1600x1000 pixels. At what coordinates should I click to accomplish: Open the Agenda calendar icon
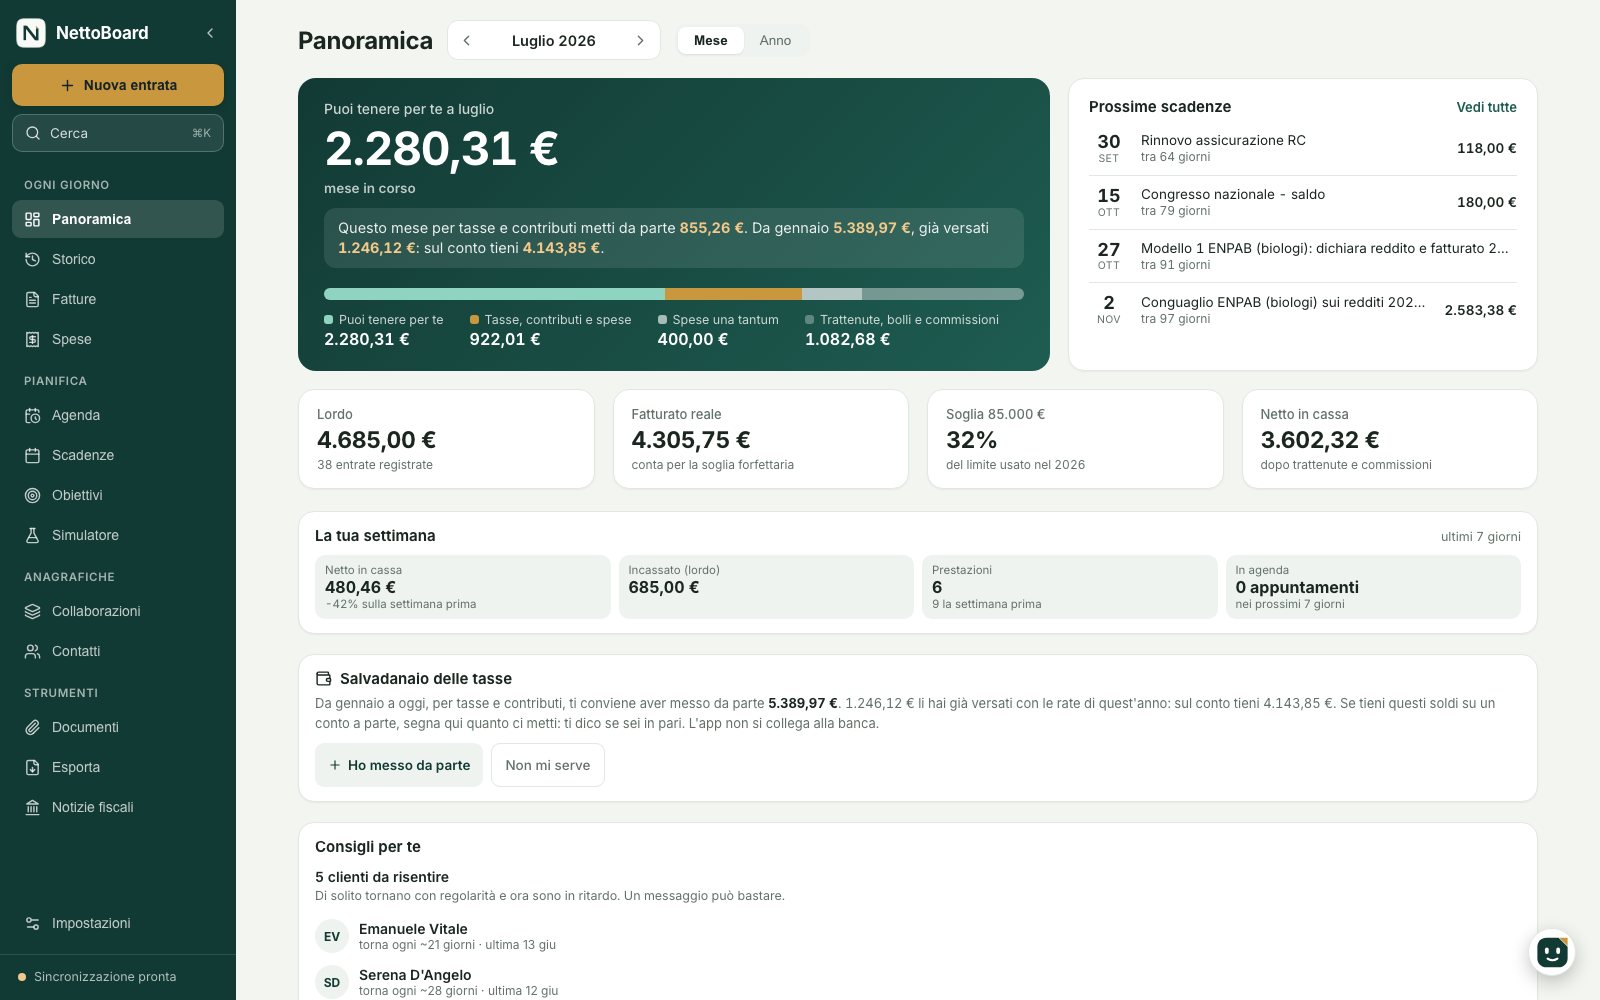pyautogui.click(x=32, y=415)
